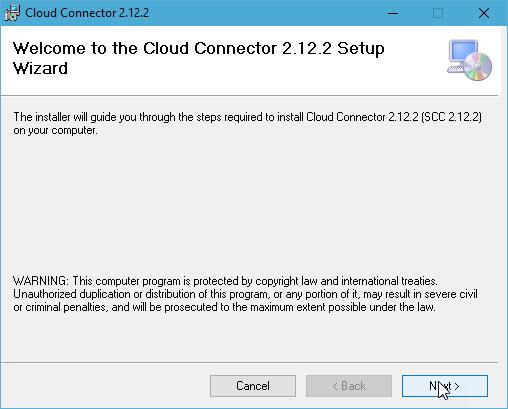
Task: Click the computer monitor in setup graphic
Action: coord(463,55)
